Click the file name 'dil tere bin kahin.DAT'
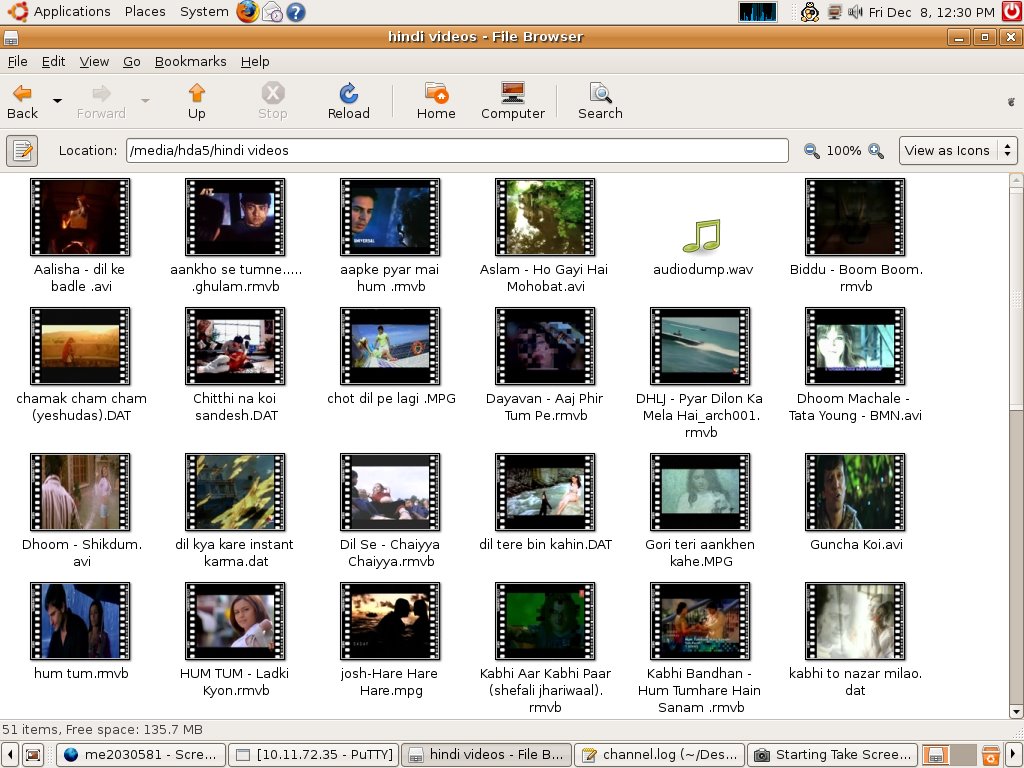The image size is (1024, 768). (x=545, y=545)
